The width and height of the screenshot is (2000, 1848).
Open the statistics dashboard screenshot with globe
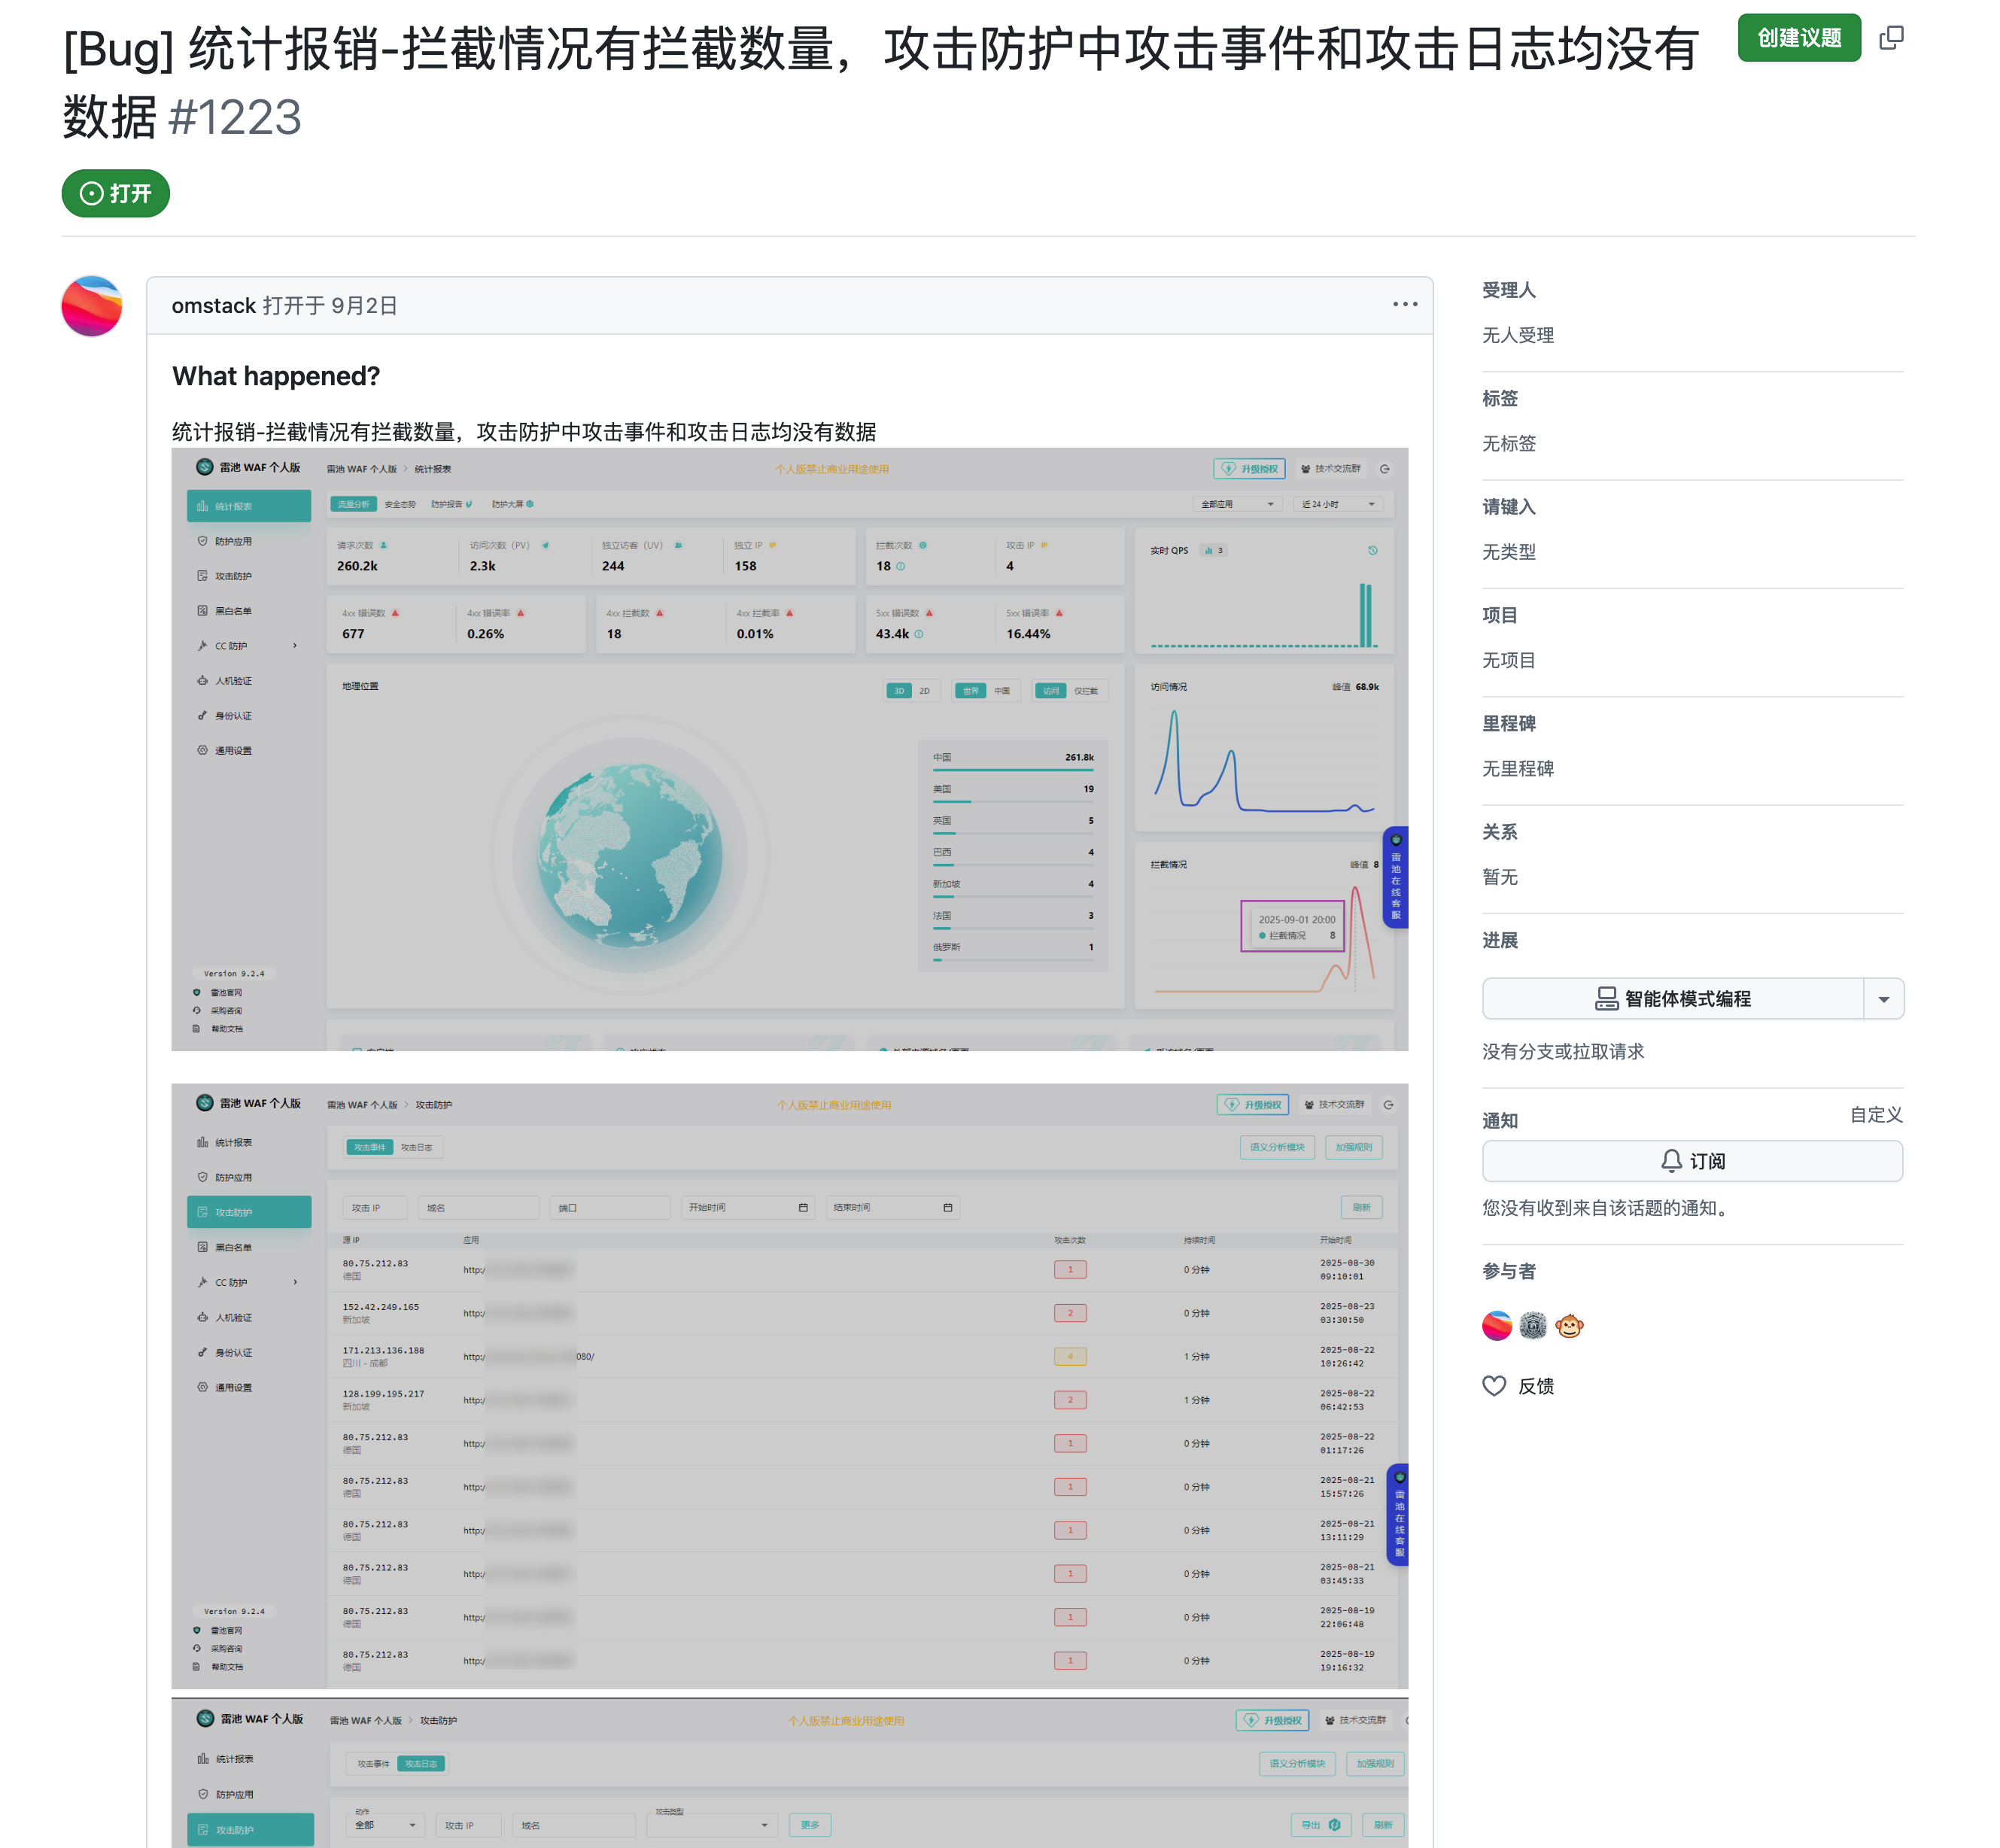coord(789,750)
